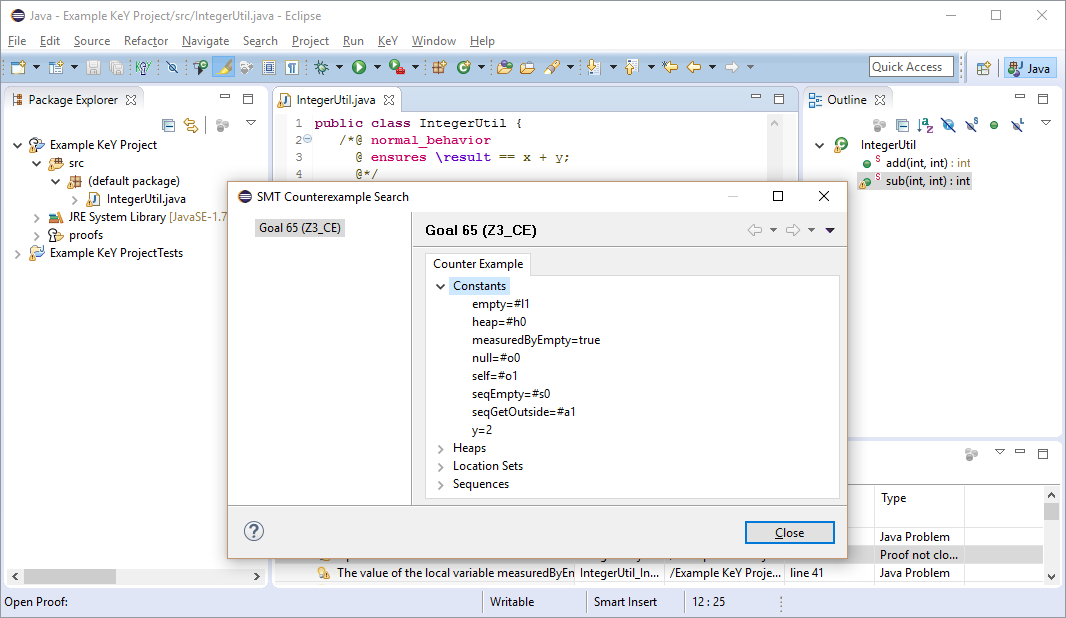This screenshot has height=618, width=1066.
Task: Open the Source menu
Action: tap(92, 41)
